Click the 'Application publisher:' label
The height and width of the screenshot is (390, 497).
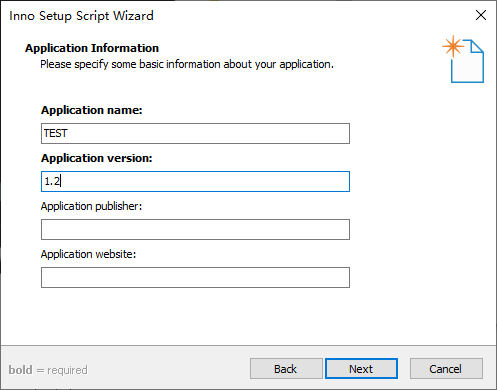pyautogui.click(x=91, y=206)
